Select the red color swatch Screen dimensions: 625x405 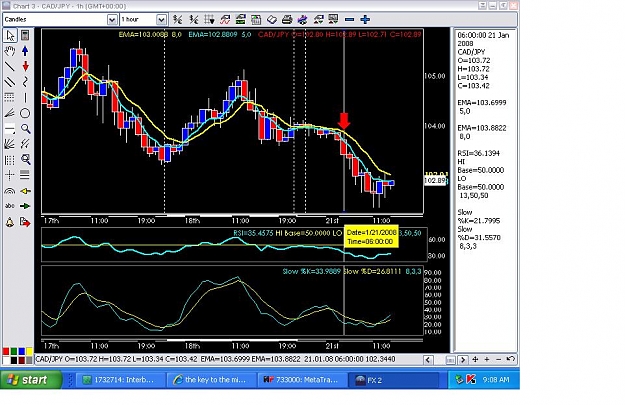6,351
